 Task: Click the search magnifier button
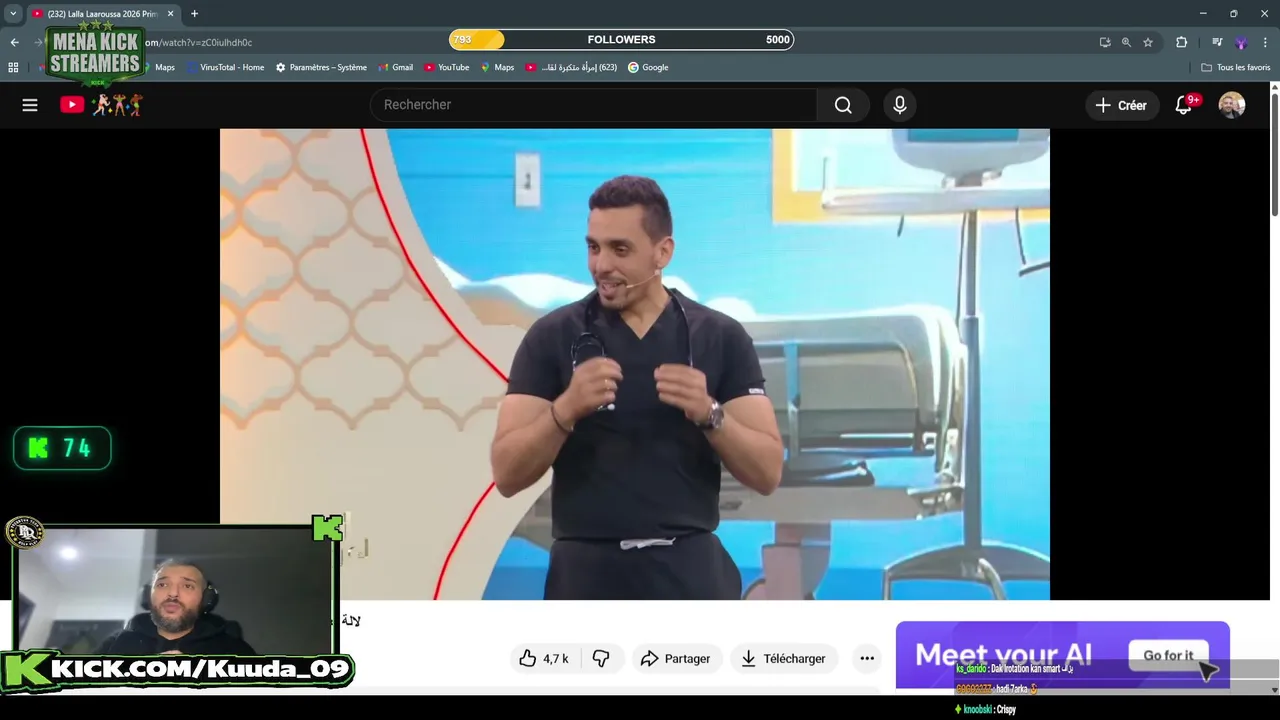point(843,105)
